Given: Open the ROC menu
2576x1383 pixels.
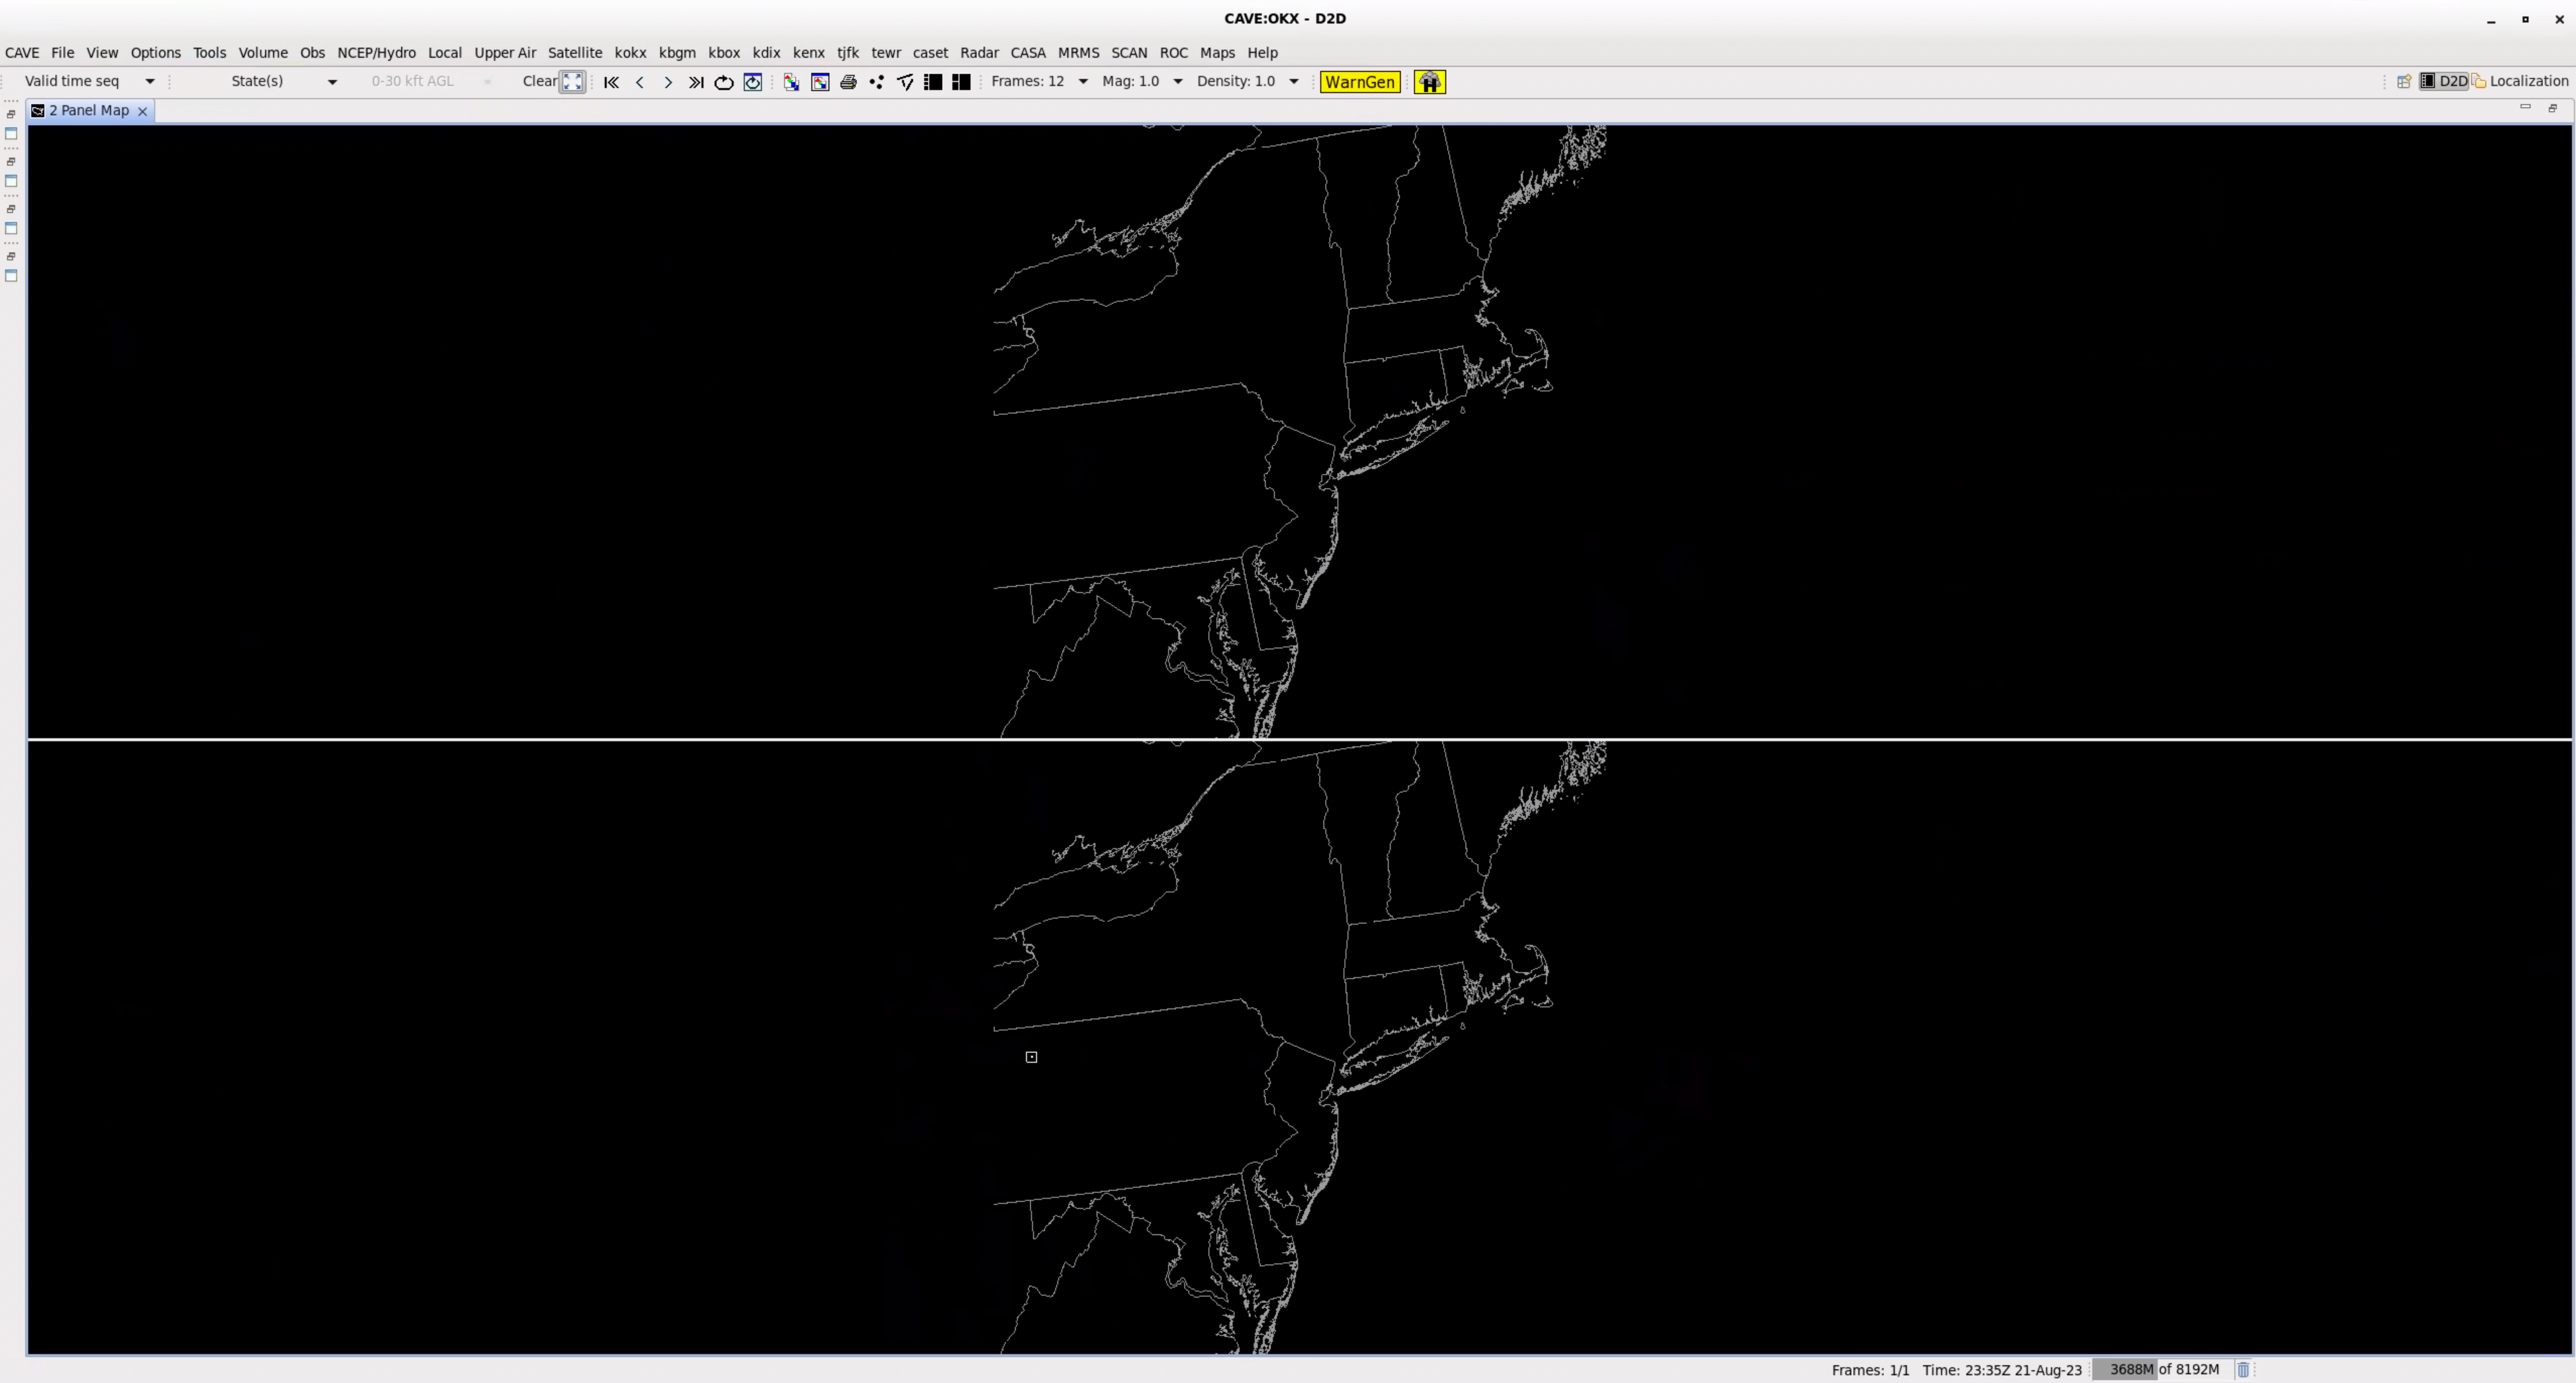Looking at the screenshot, I should coord(1174,52).
